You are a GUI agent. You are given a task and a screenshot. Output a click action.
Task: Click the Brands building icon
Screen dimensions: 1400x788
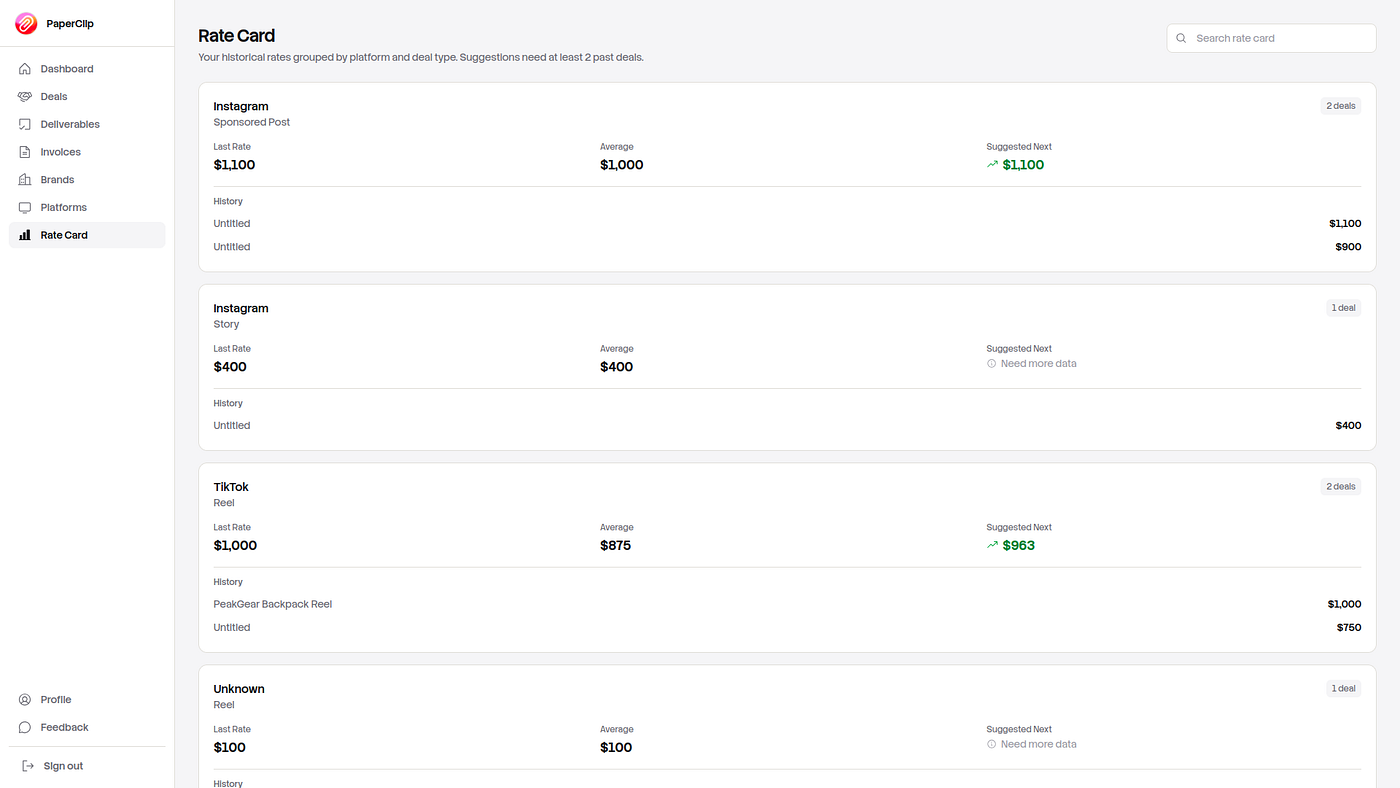pos(25,180)
